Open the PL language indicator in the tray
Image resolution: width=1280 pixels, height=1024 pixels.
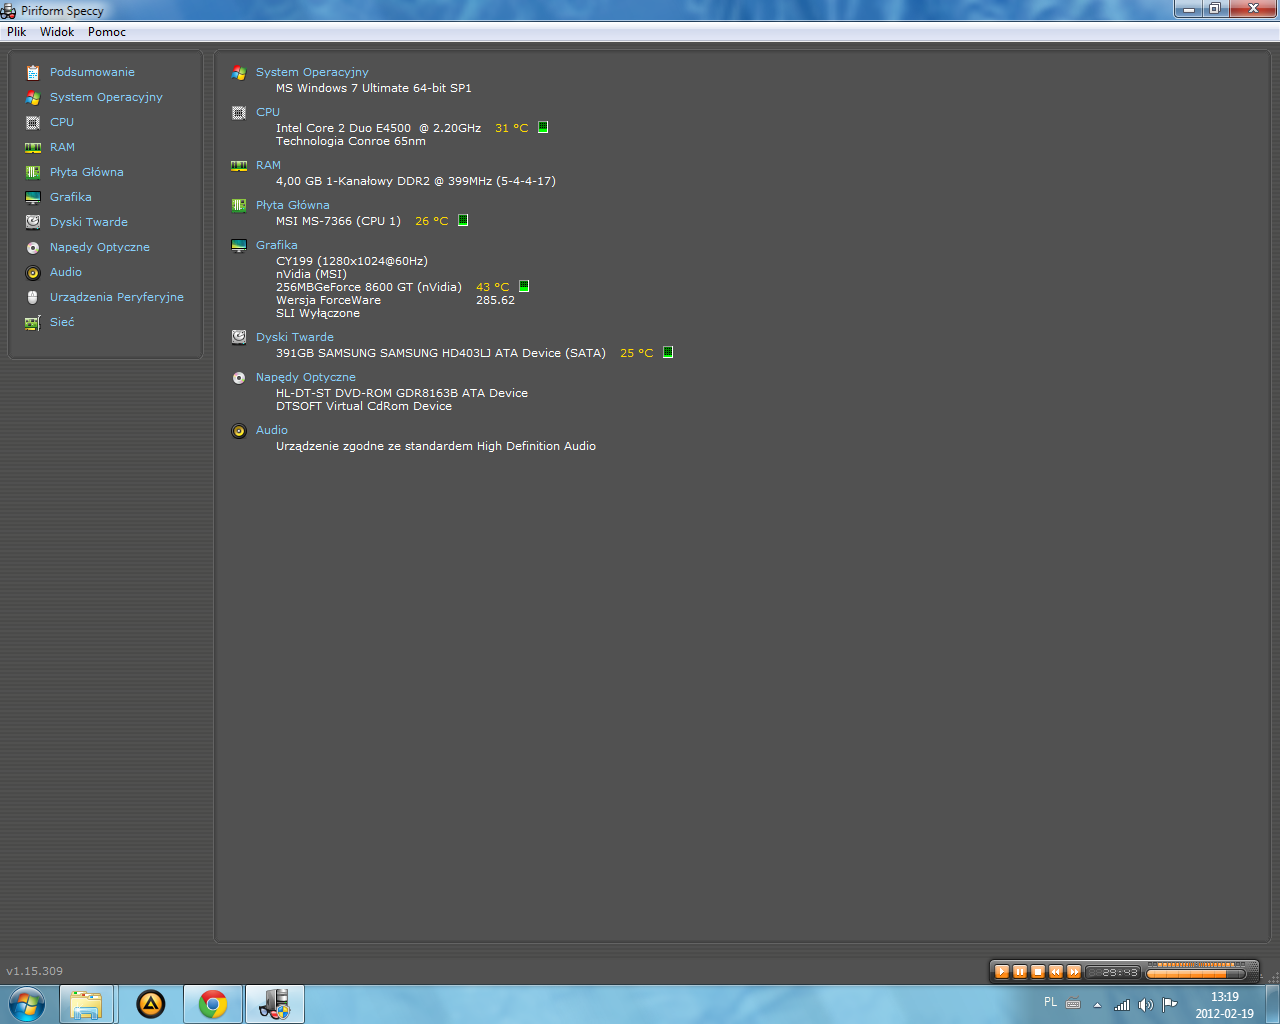click(1050, 1002)
